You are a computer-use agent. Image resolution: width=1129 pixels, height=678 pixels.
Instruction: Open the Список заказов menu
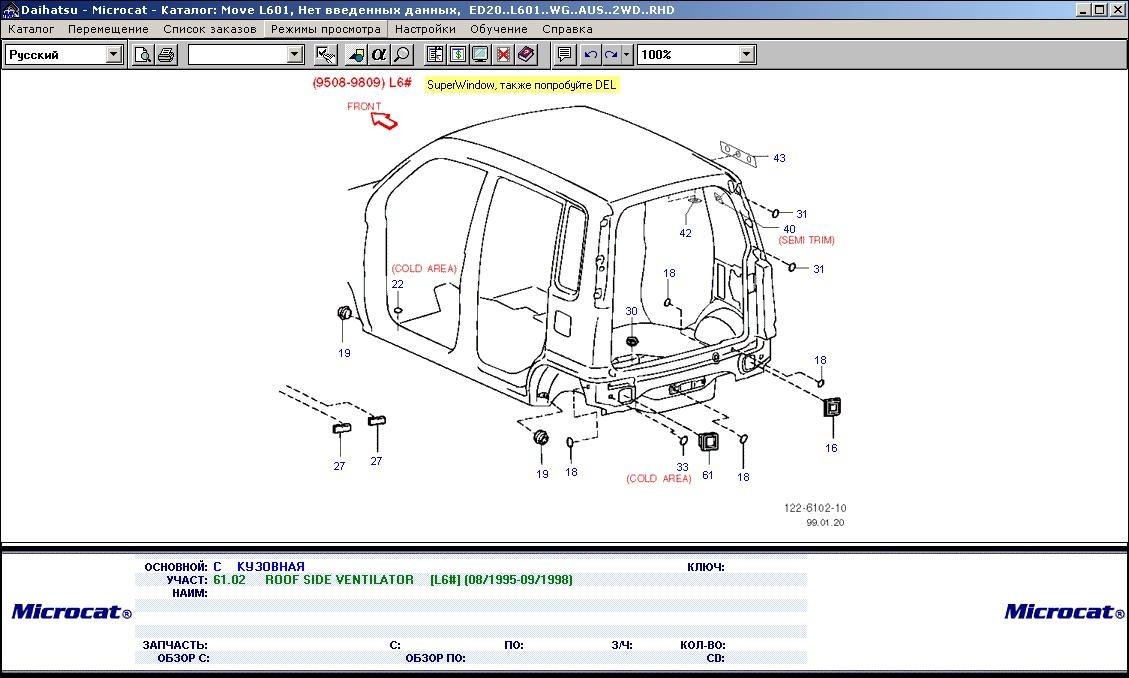pyautogui.click(x=210, y=30)
